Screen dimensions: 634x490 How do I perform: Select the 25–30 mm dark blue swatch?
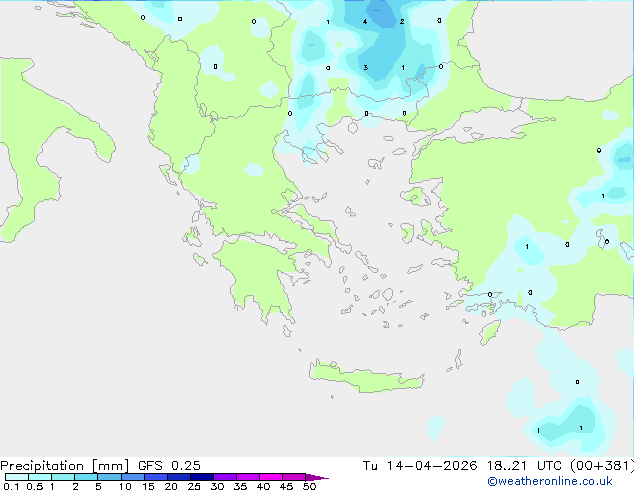[202, 477]
